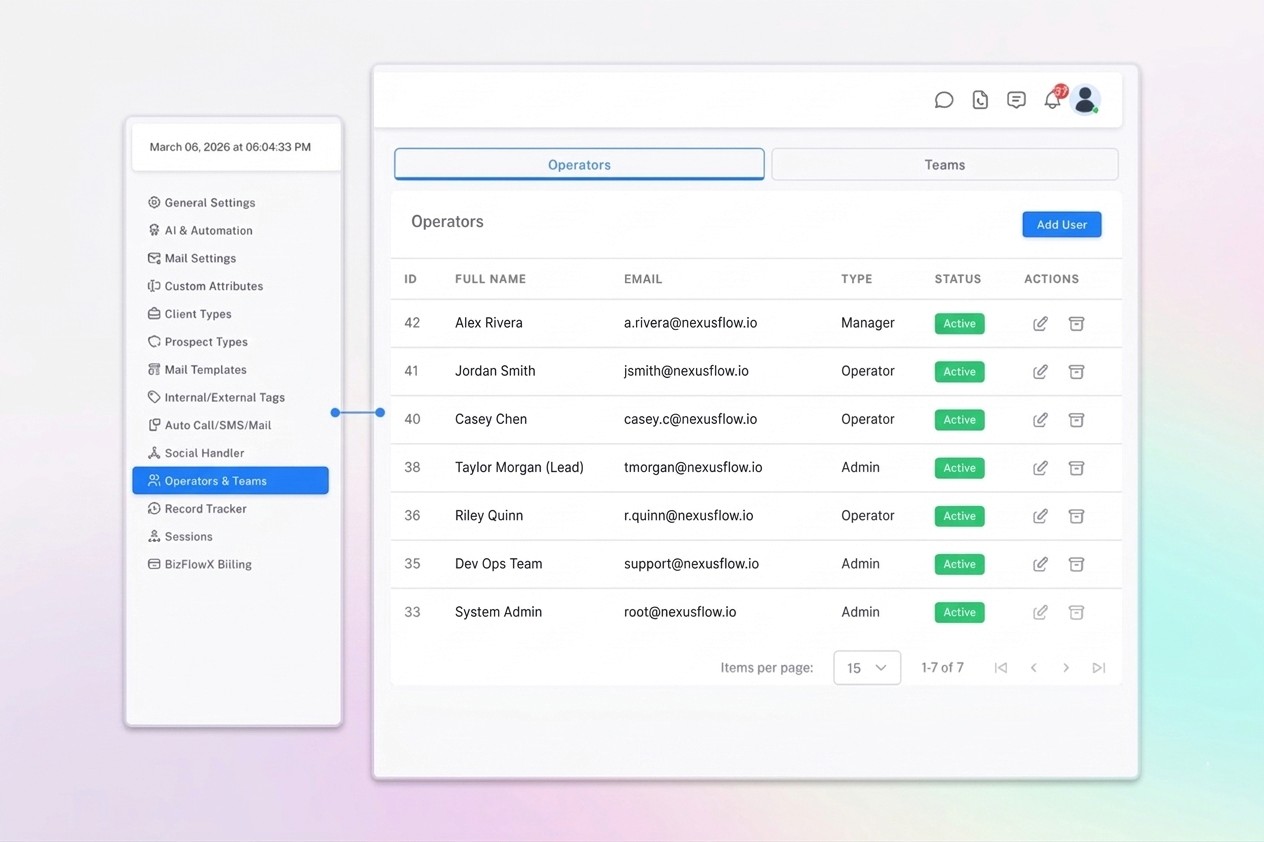Archive the Dev Ops Team operator
Viewport: 1264px width, 842px height.
[1076, 564]
